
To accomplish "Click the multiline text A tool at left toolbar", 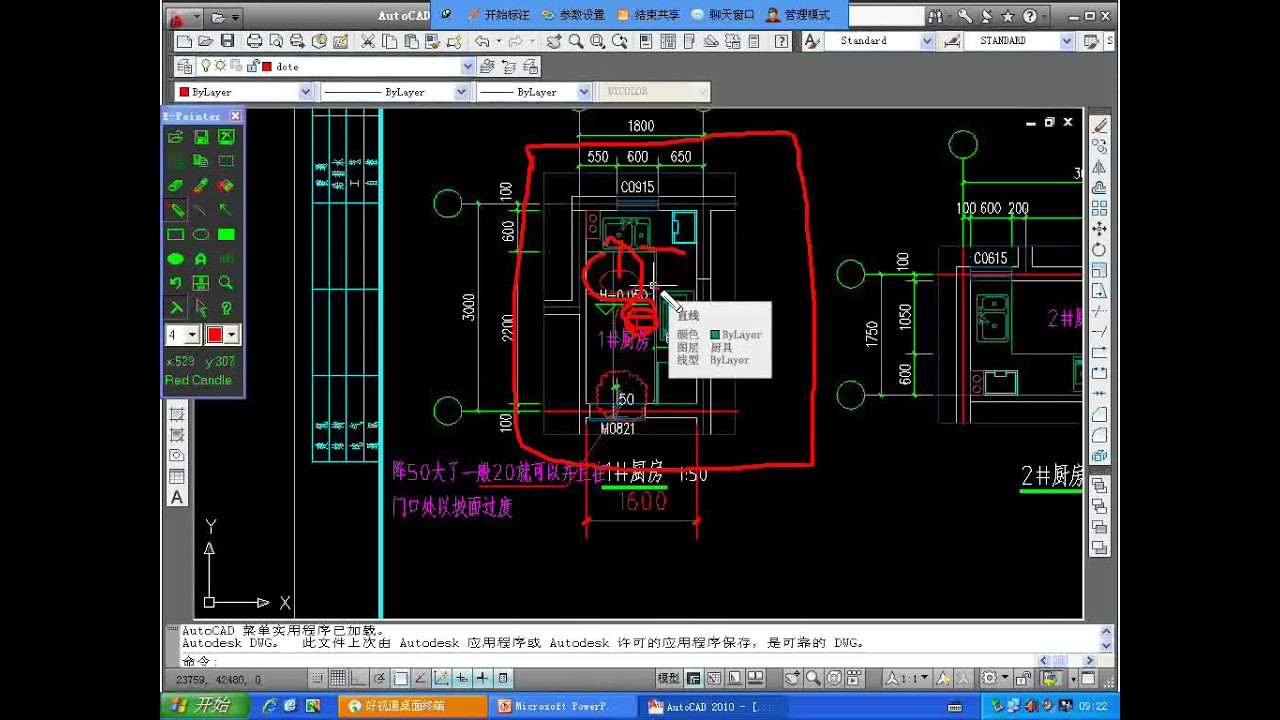I will click(177, 497).
